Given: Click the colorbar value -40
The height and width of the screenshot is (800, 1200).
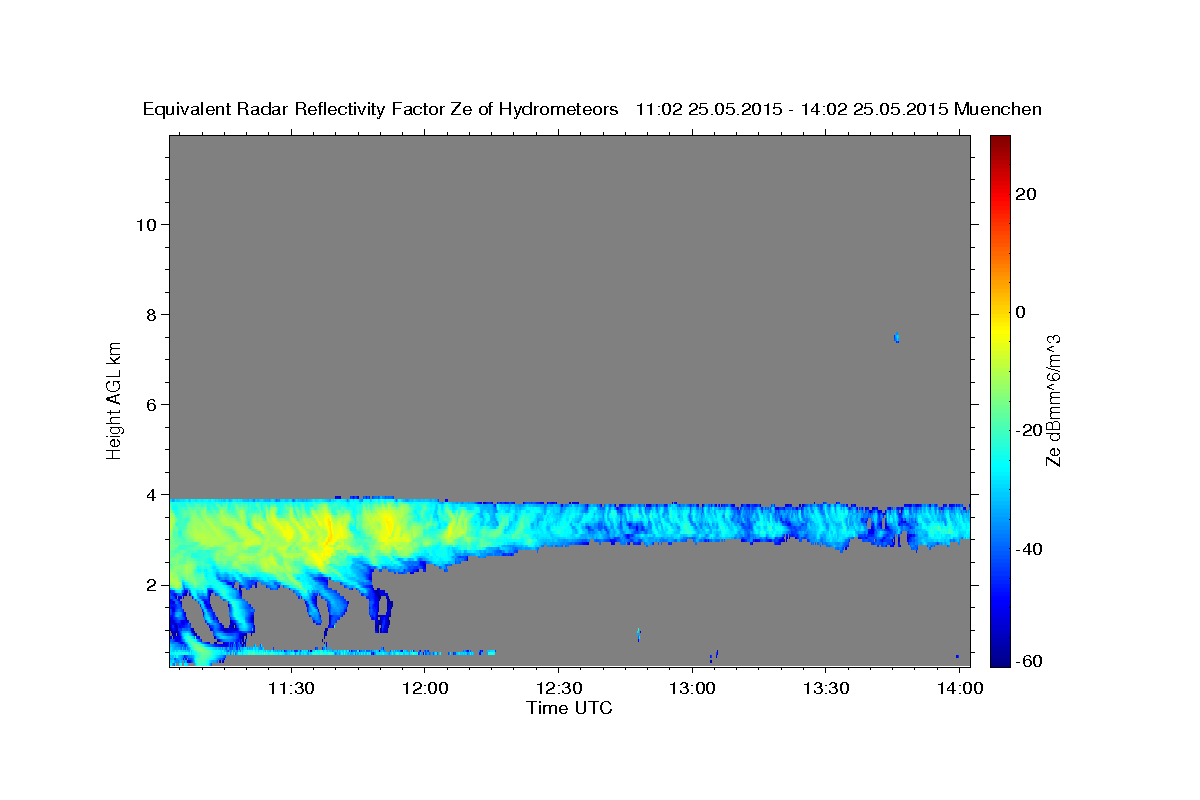Looking at the screenshot, I should point(1027,548).
